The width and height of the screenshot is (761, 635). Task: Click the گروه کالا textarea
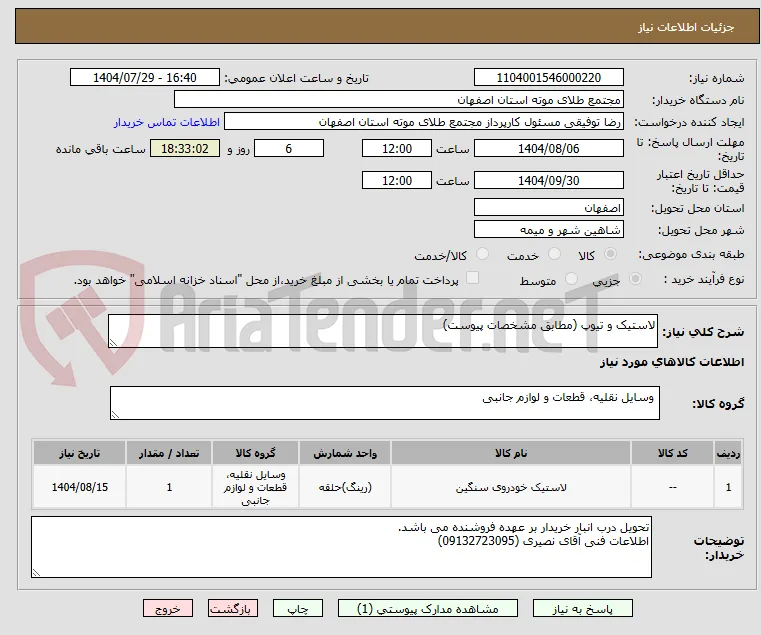385,403
